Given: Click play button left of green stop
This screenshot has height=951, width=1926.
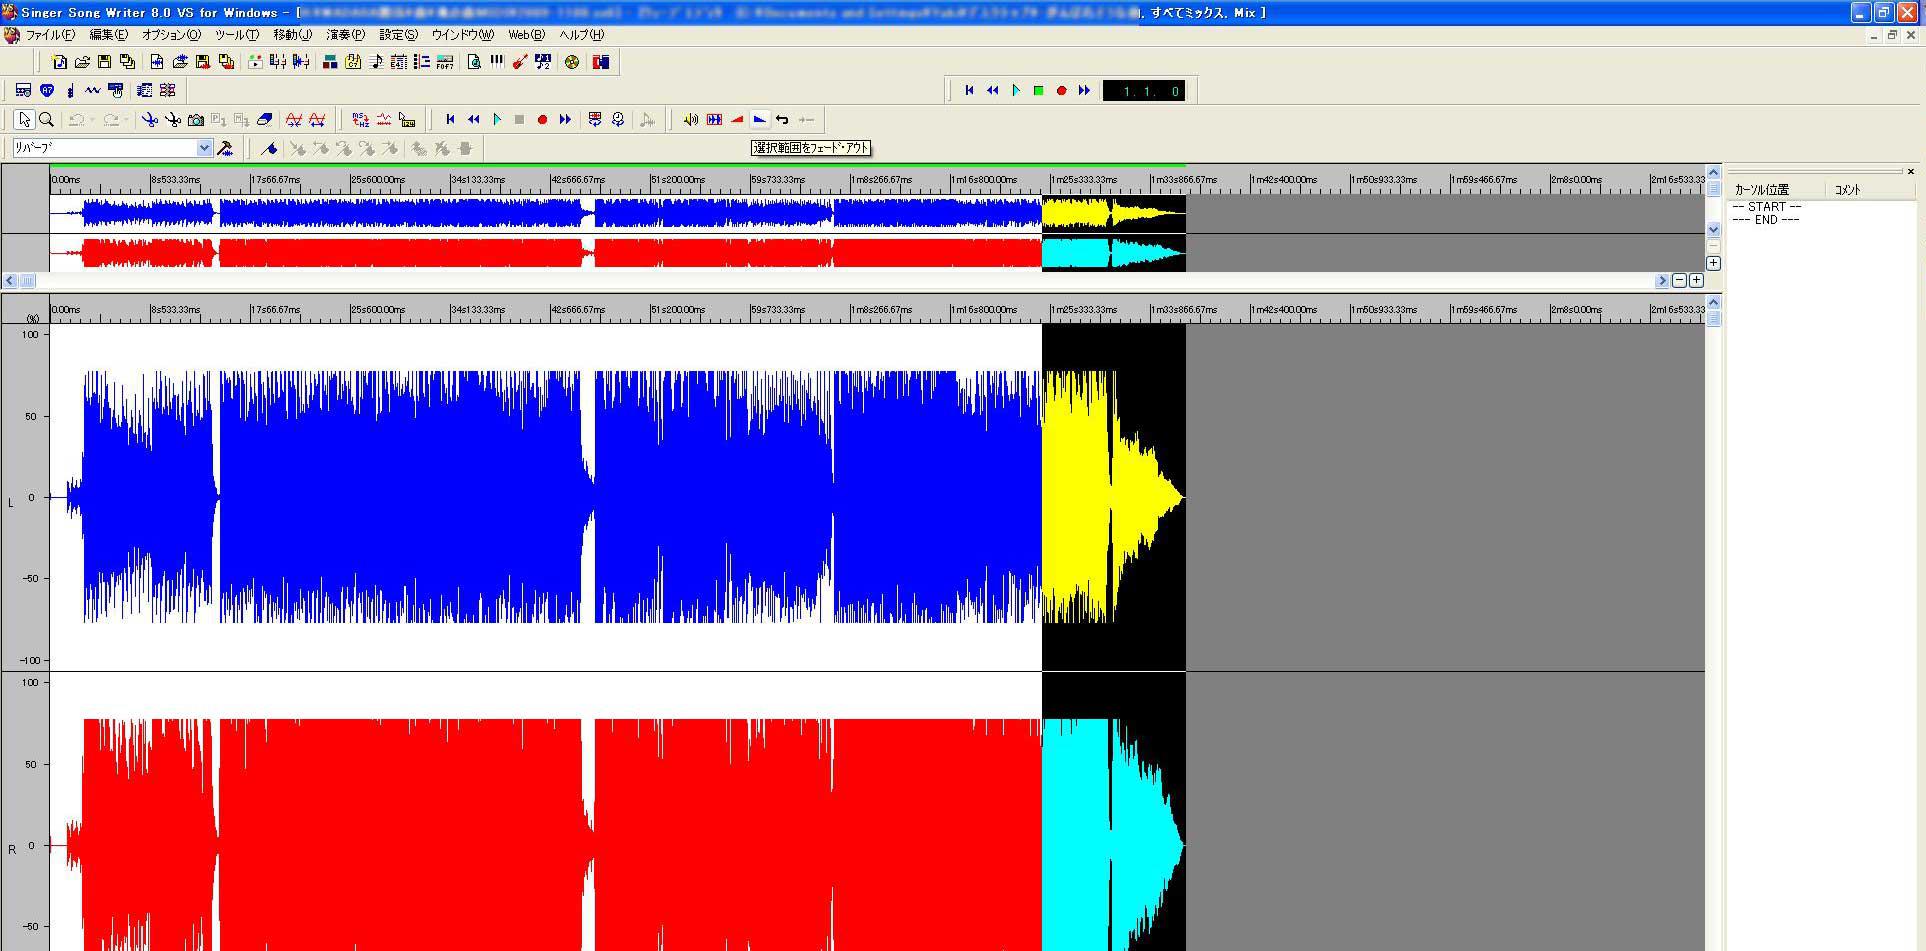Looking at the screenshot, I should pos(1016,91).
